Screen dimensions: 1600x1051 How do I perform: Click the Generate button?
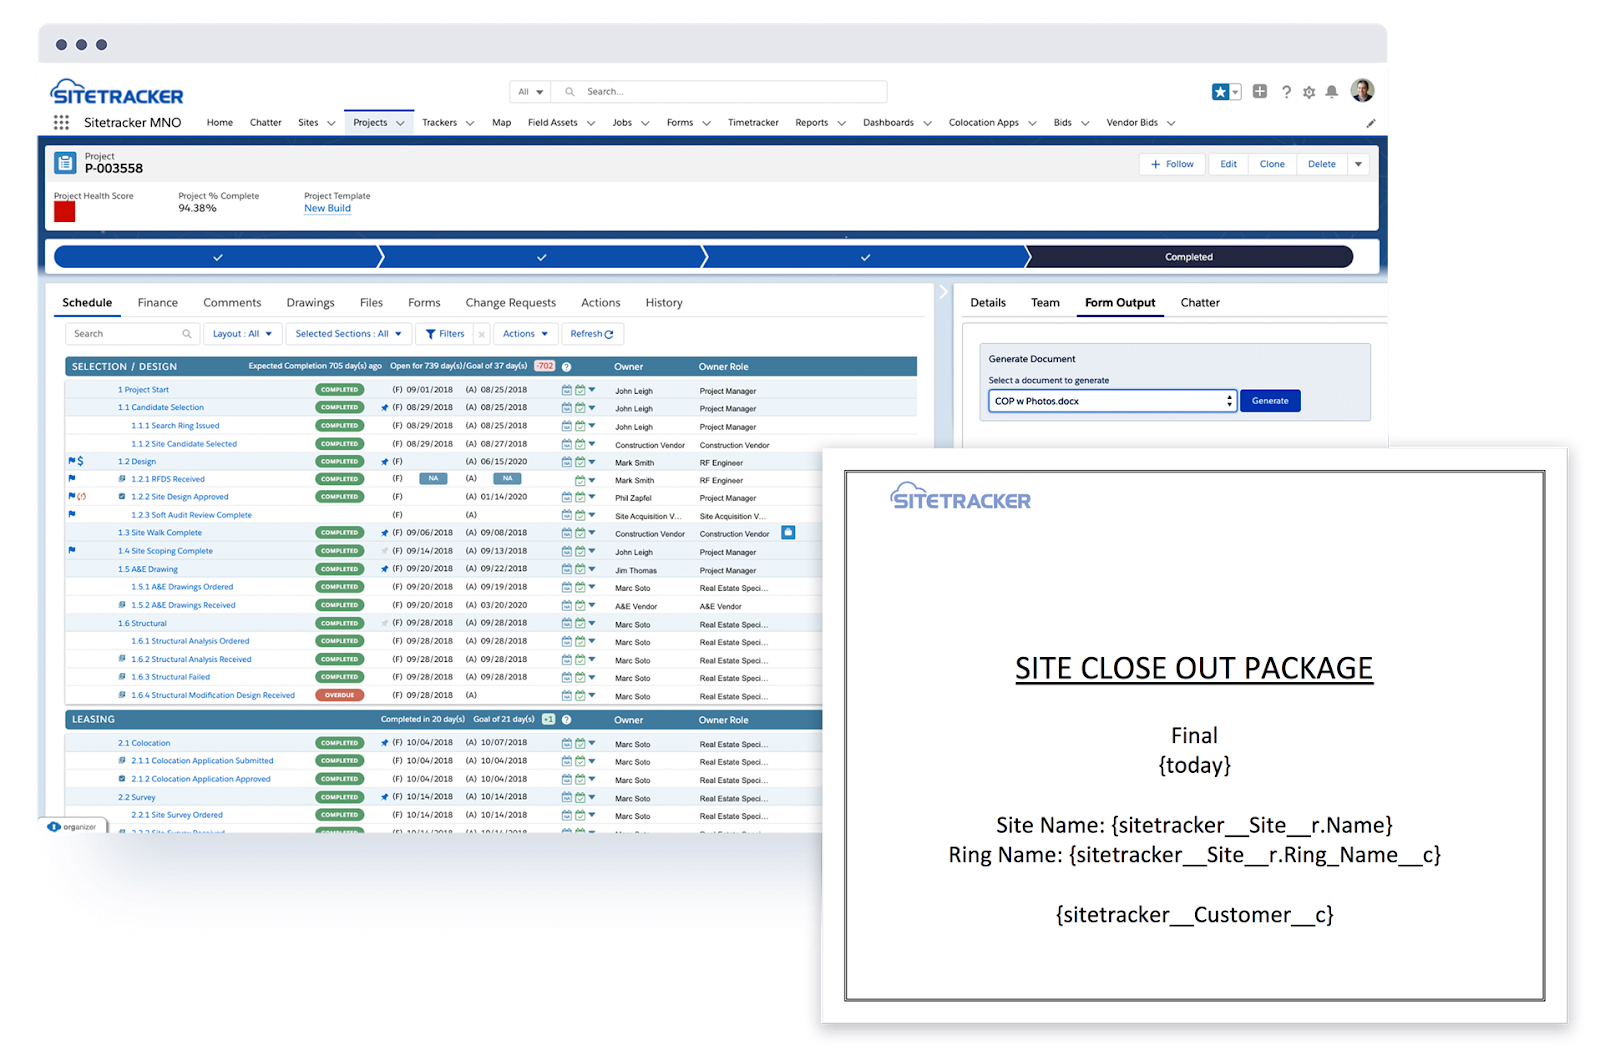(1270, 401)
